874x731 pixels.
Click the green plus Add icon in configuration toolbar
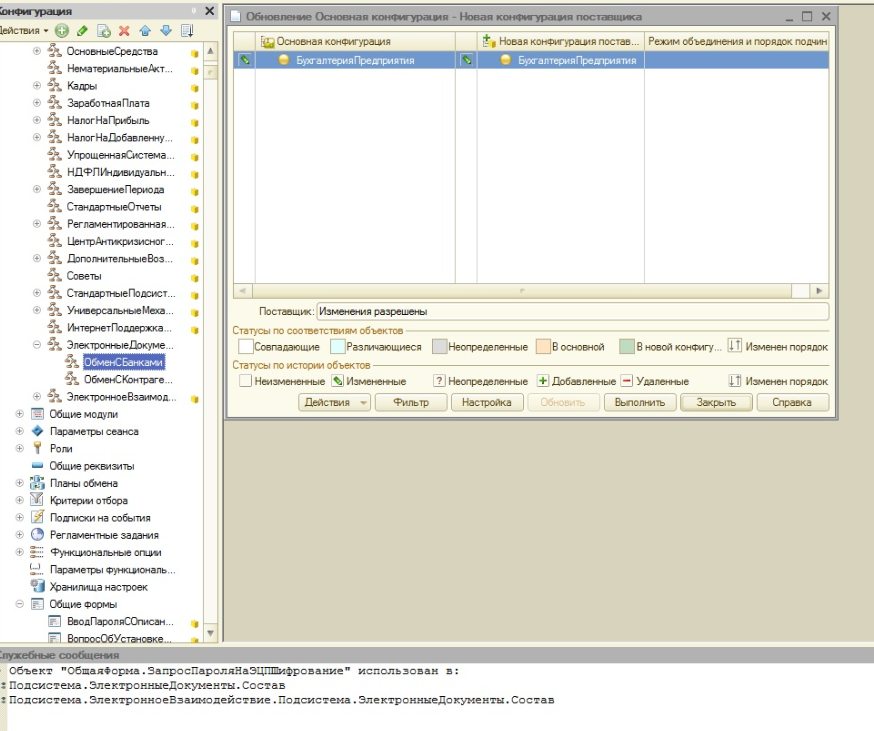pos(62,31)
